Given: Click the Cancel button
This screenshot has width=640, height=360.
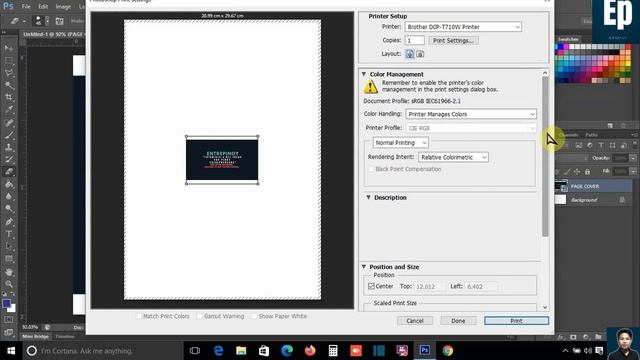Looking at the screenshot, I should click(415, 321).
